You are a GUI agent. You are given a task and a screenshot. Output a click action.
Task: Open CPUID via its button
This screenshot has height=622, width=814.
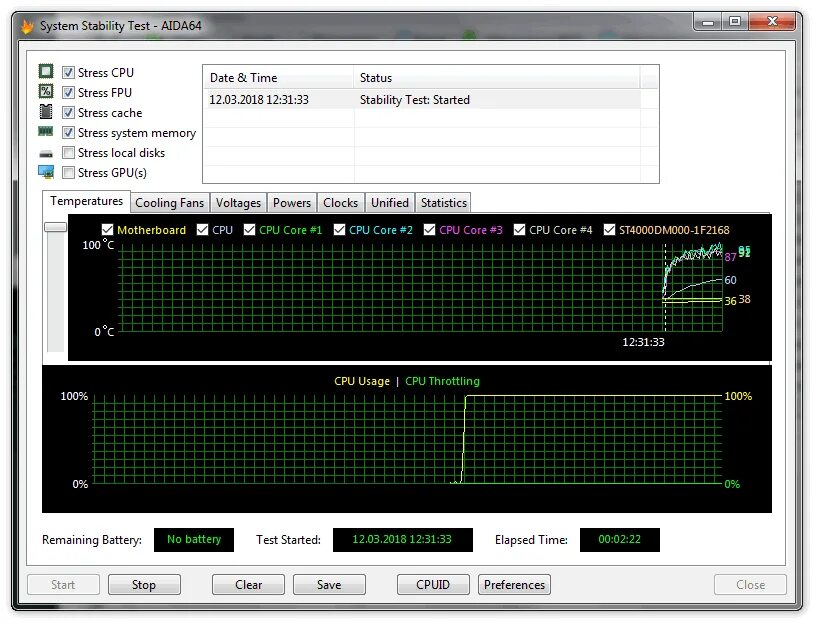[433, 585]
